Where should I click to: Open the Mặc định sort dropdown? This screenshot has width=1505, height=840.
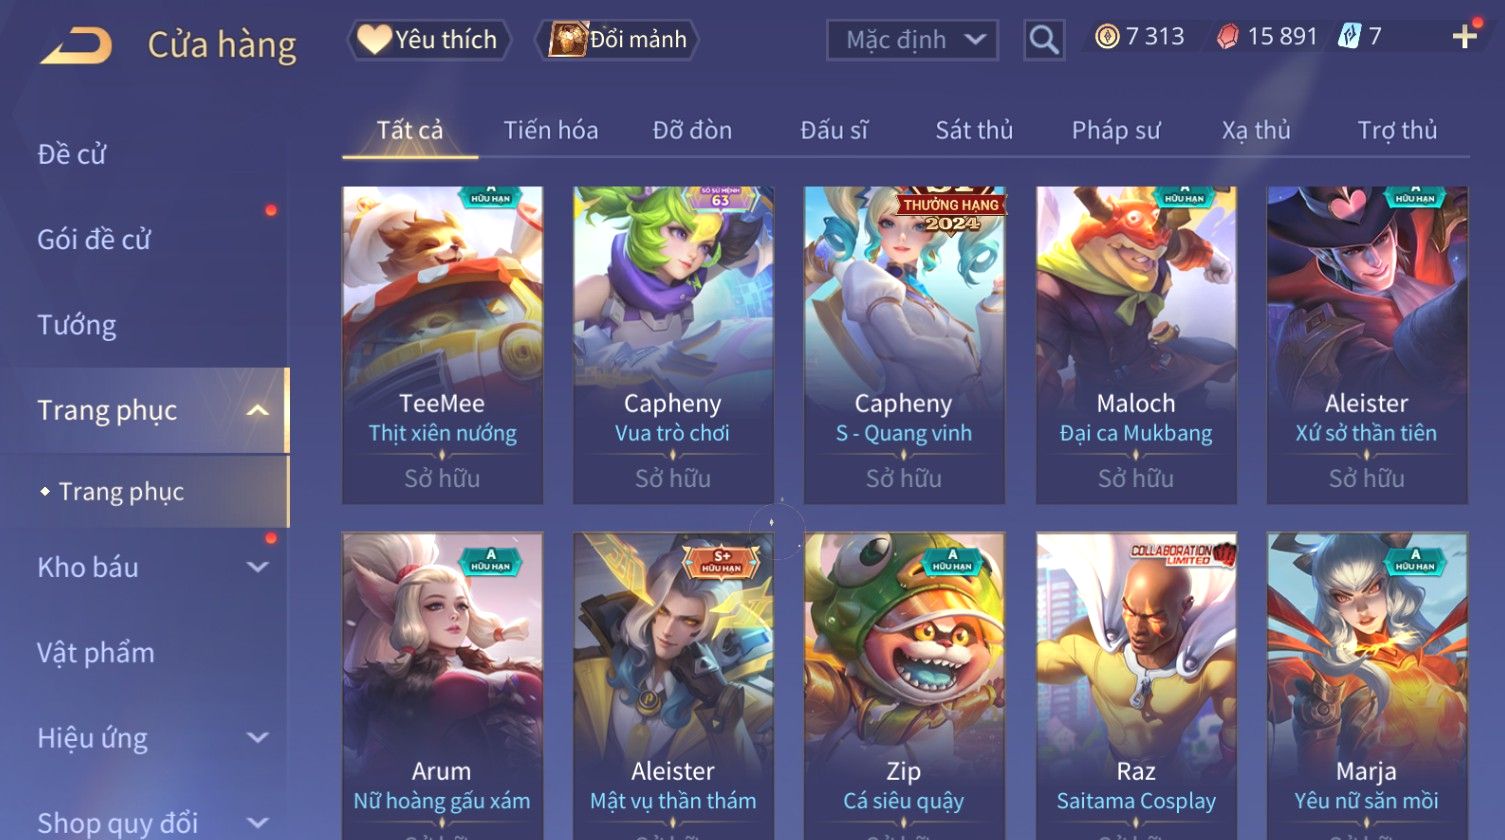tap(912, 40)
